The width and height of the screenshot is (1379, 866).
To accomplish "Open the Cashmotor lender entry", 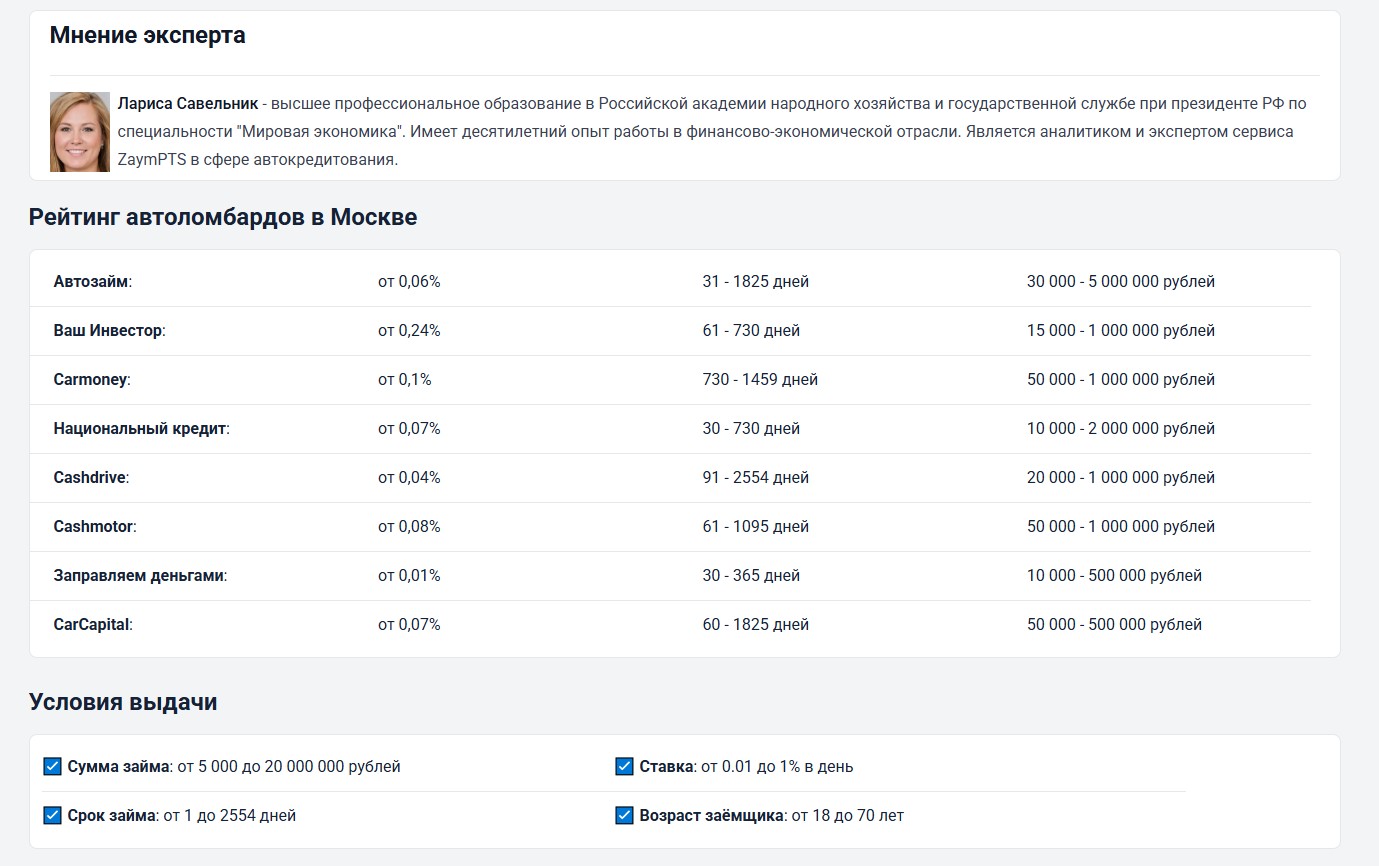I will [x=93, y=527].
